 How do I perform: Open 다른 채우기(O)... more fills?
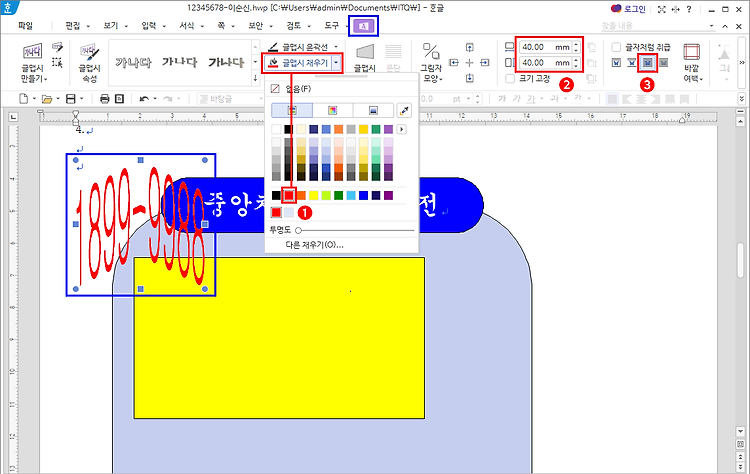point(314,245)
